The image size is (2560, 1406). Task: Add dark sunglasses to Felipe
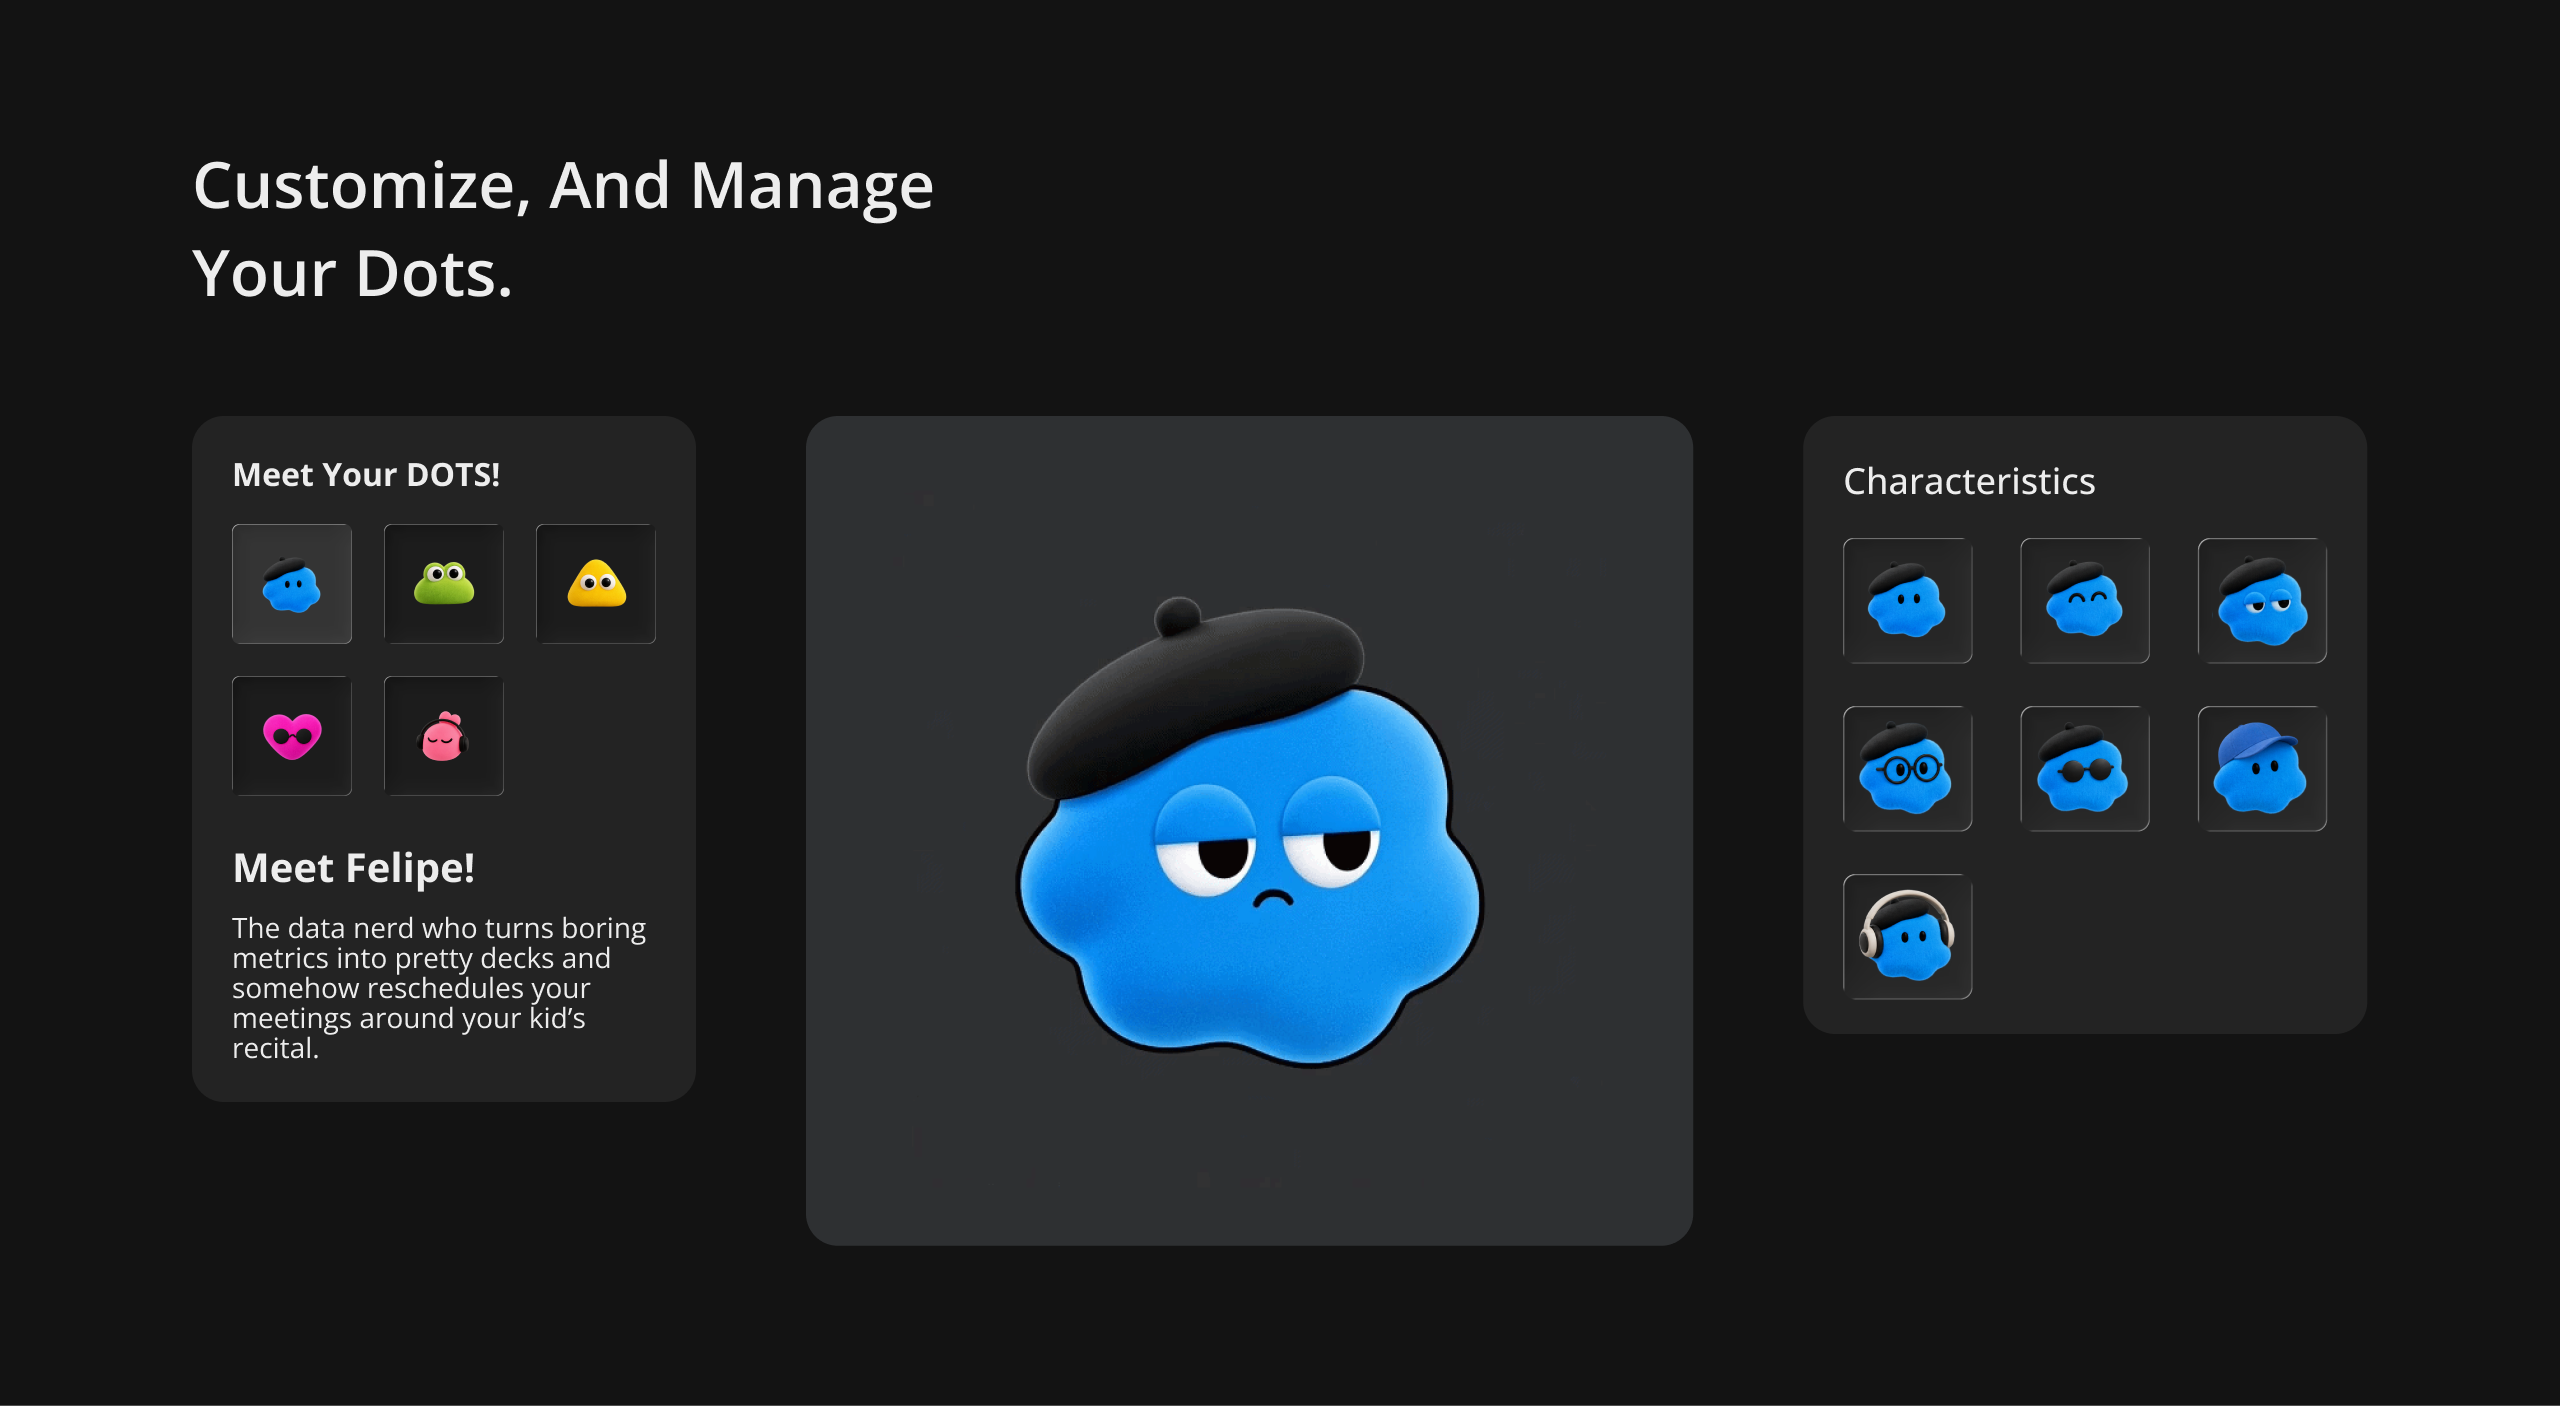click(x=2085, y=769)
